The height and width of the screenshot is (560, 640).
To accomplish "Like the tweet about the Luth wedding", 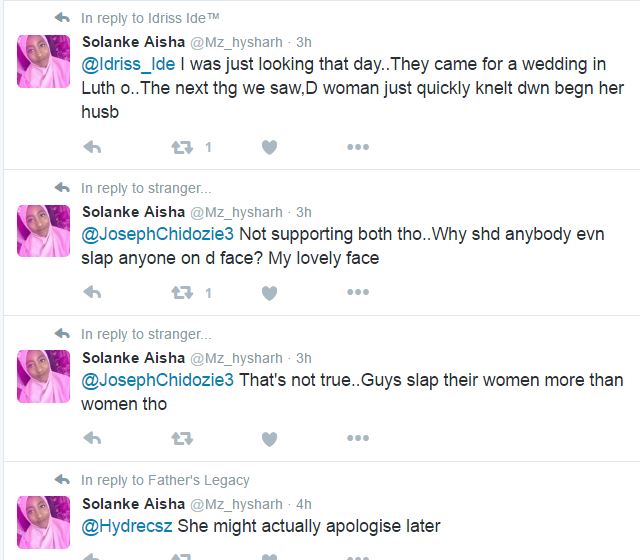I will pyautogui.click(x=269, y=147).
